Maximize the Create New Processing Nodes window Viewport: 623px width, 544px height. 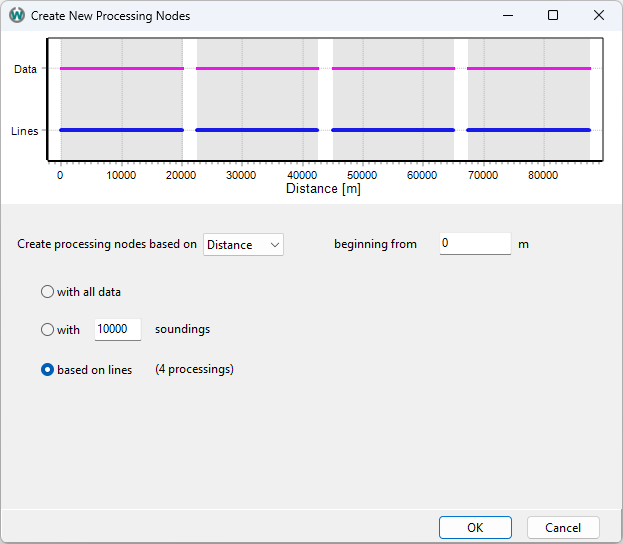tap(553, 15)
